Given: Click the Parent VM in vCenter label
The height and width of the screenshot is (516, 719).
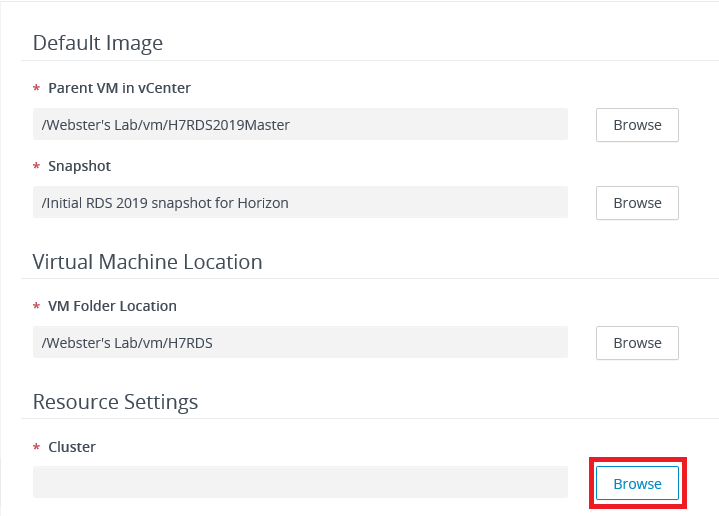Looking at the screenshot, I should pos(119,88).
